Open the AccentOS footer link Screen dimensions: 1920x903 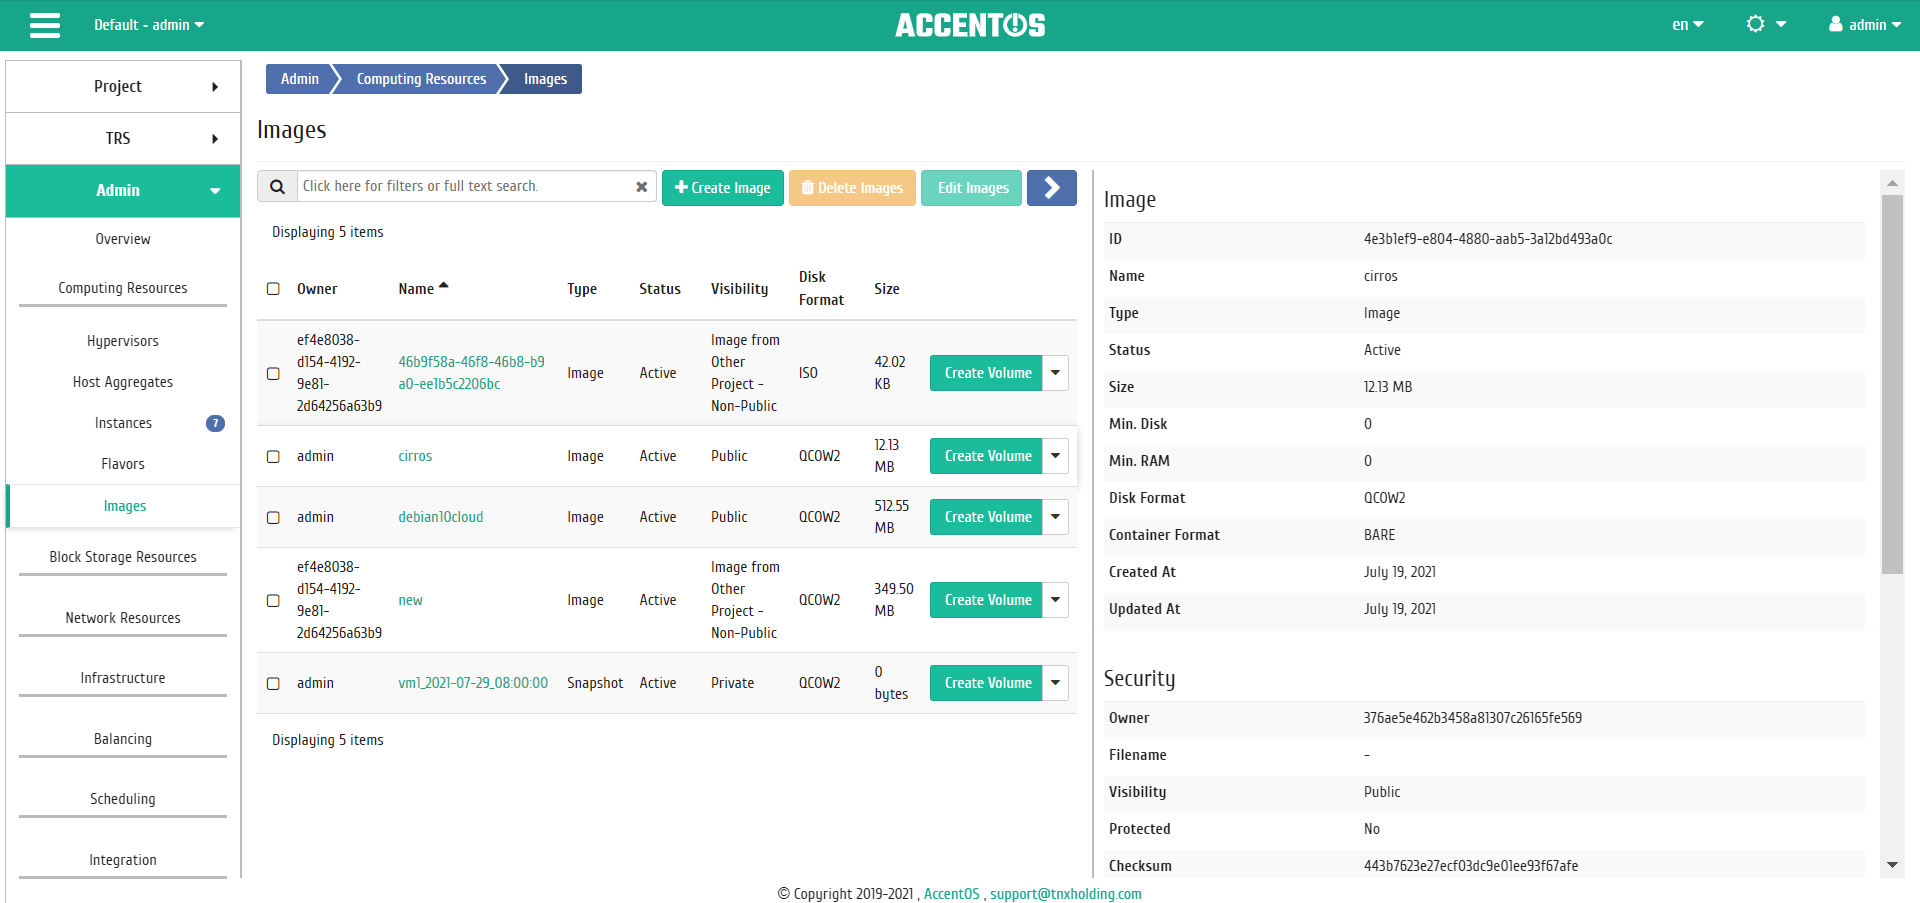(x=951, y=894)
